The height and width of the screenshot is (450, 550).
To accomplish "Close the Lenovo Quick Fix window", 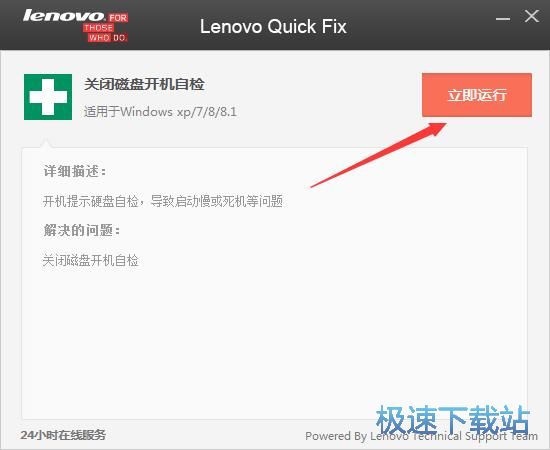I will coord(532,16).
